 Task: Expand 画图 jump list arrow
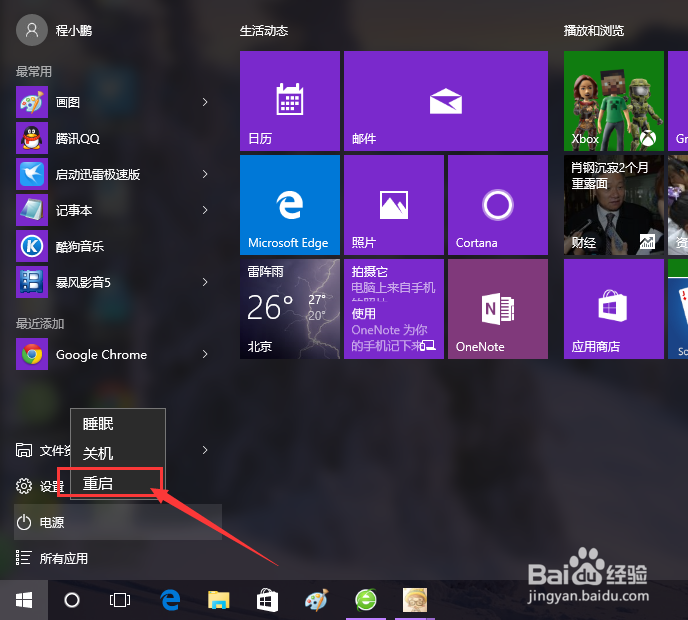205,102
